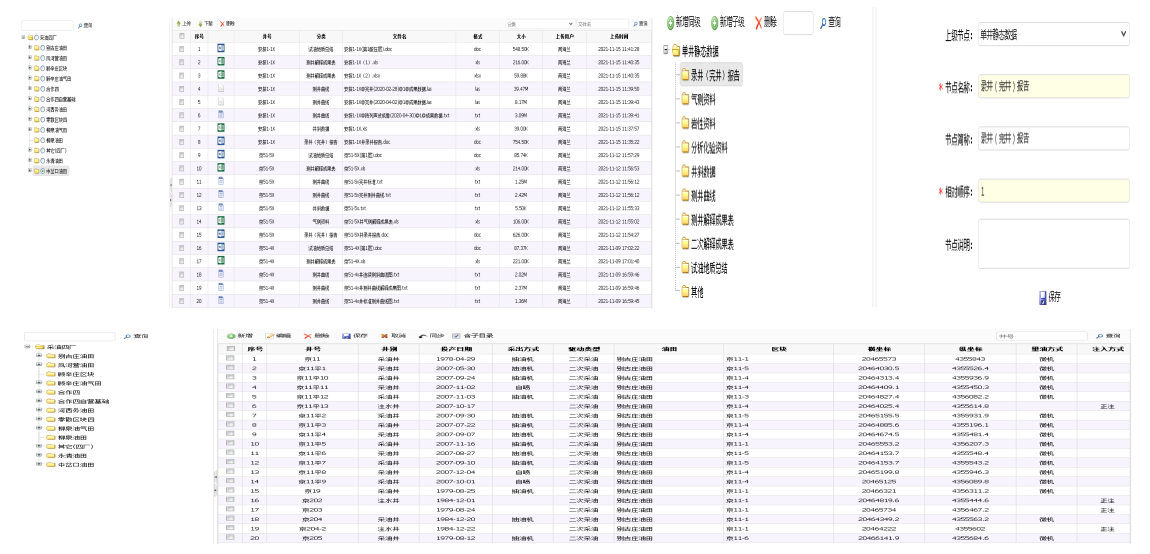Toggle the 含子目录 checkbox
The width and height of the screenshot is (1150, 554).
pyautogui.click(x=457, y=334)
